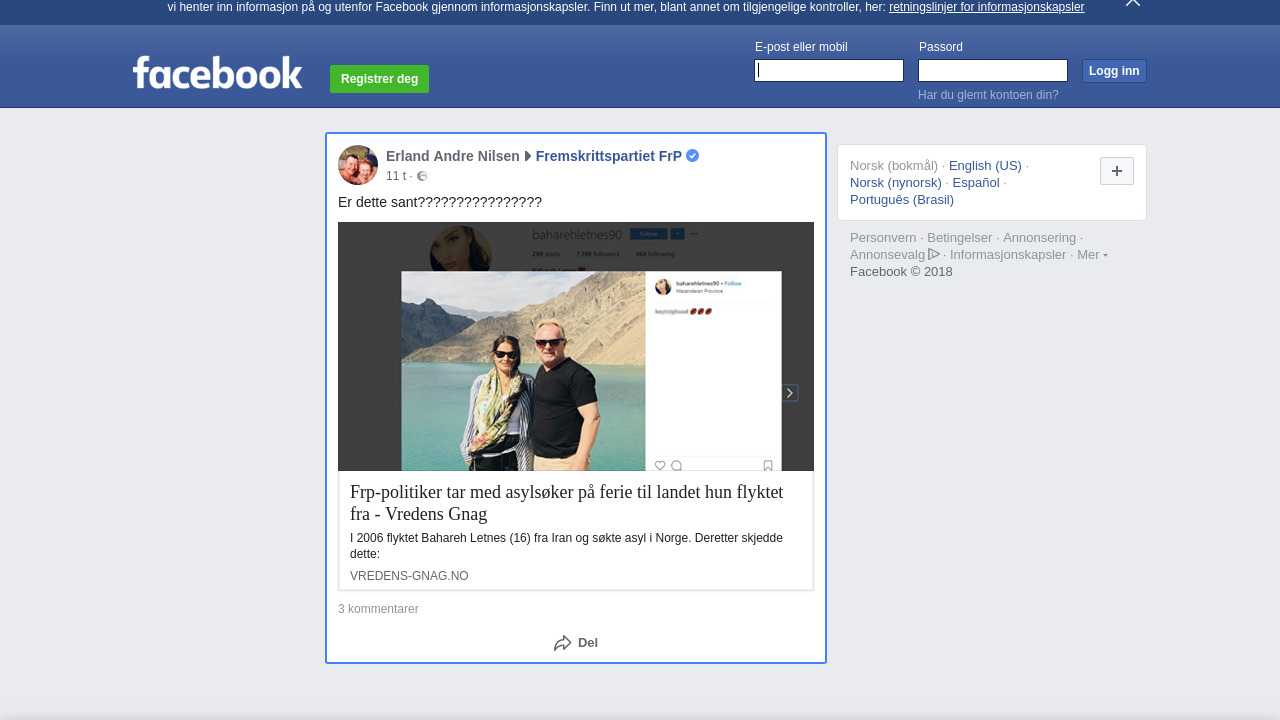
Task: Click the Norsk (bokmål) language text
Action: (894, 166)
